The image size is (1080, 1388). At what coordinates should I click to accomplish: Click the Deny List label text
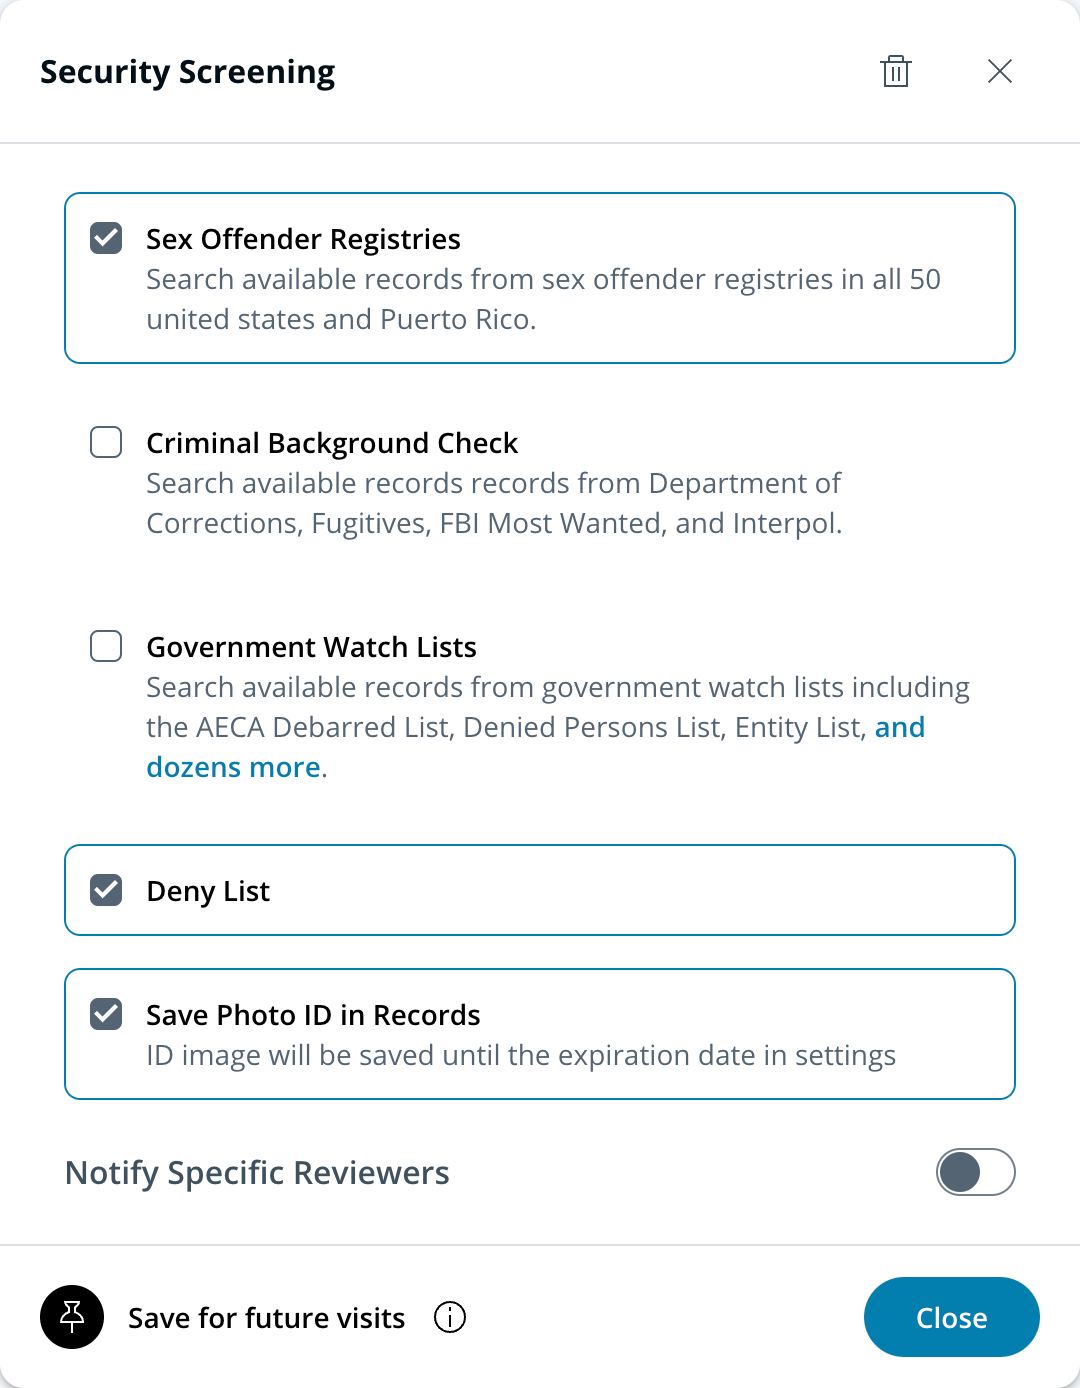pyautogui.click(x=208, y=891)
